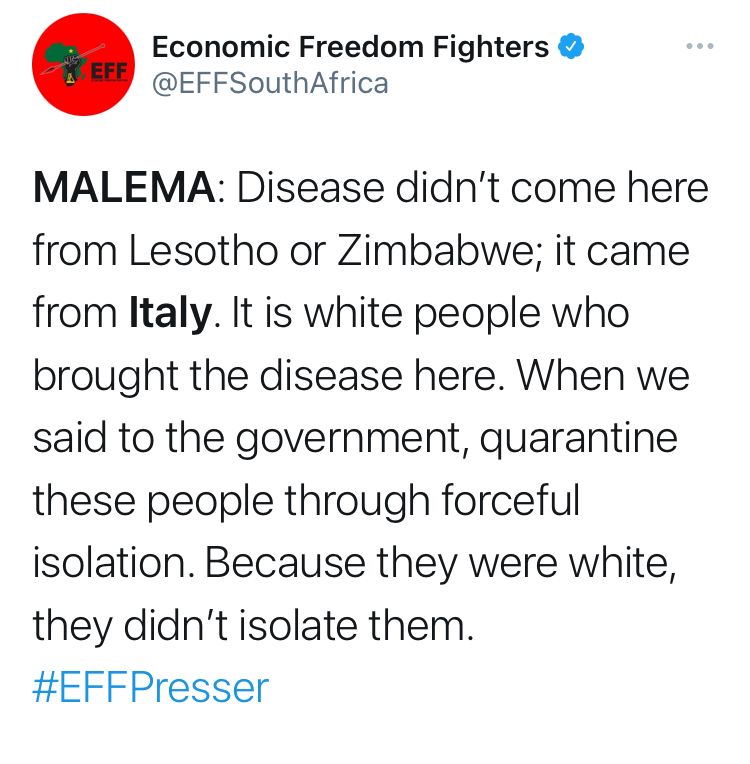Click the word forceful in the tweet
The width and height of the screenshot is (750, 764).
click(x=511, y=499)
